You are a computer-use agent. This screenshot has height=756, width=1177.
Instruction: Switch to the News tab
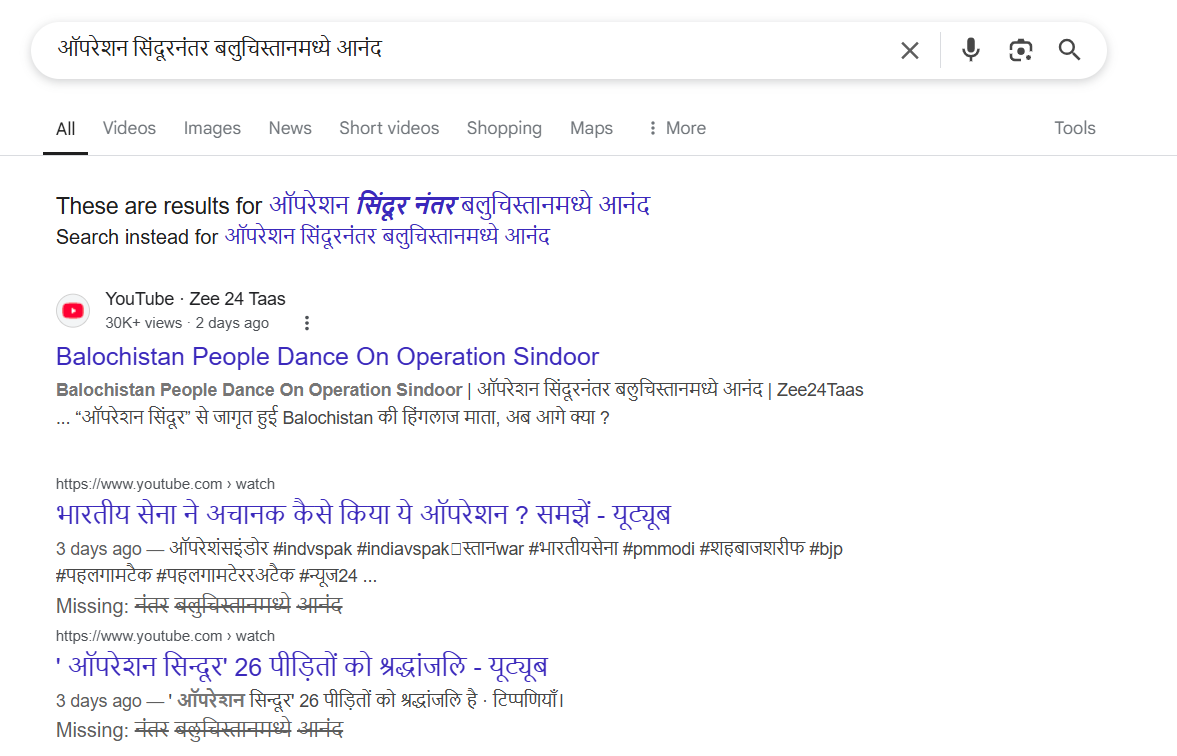pos(289,128)
